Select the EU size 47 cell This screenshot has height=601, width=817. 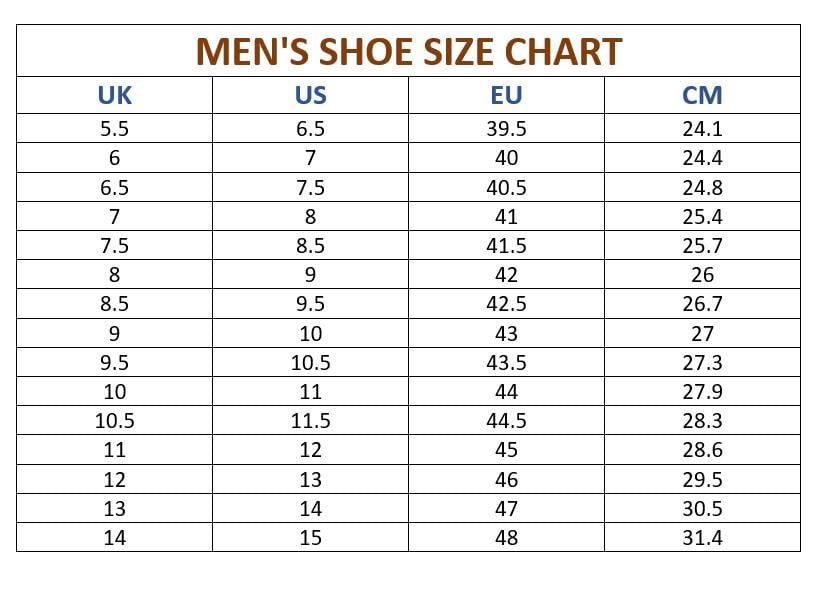click(506, 508)
